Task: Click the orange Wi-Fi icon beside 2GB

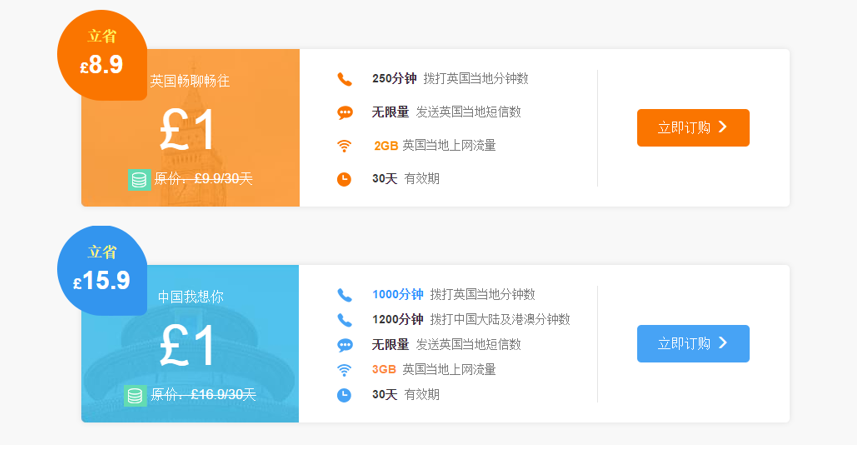Action: tap(344, 146)
